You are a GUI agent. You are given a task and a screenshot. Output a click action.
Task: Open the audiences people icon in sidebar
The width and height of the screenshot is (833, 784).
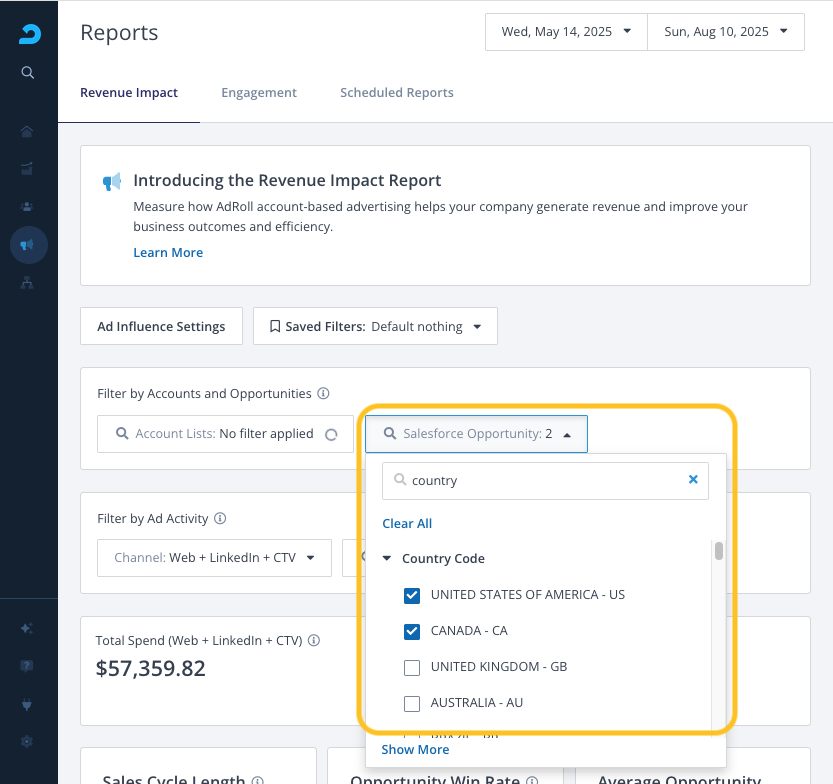point(28,206)
